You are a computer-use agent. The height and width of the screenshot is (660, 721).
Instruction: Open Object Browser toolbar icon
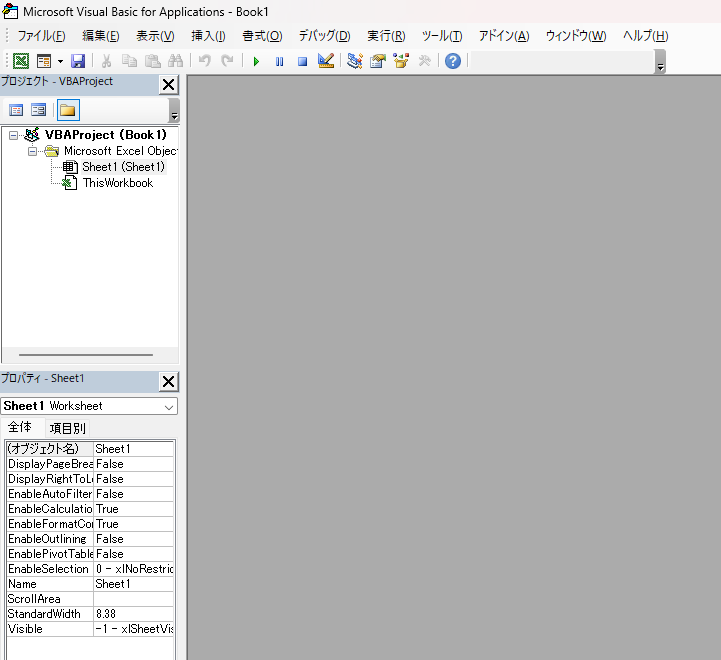pos(401,61)
